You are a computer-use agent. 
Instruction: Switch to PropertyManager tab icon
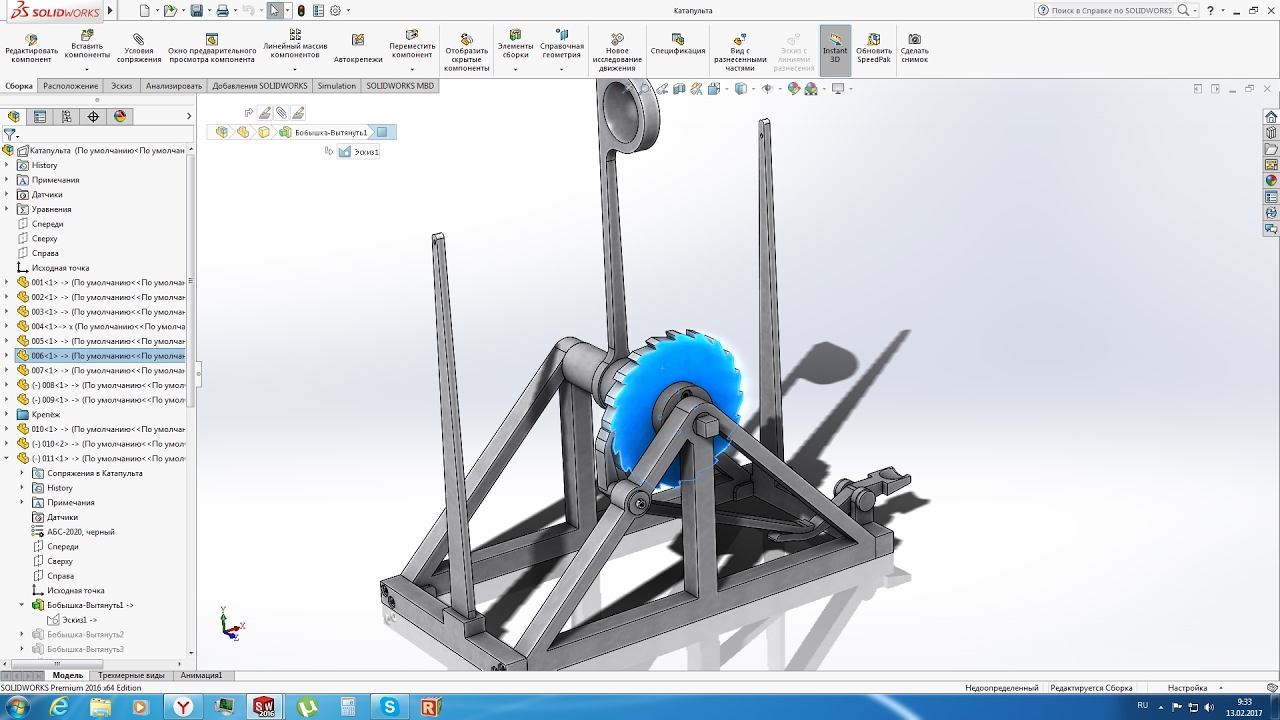(40, 116)
